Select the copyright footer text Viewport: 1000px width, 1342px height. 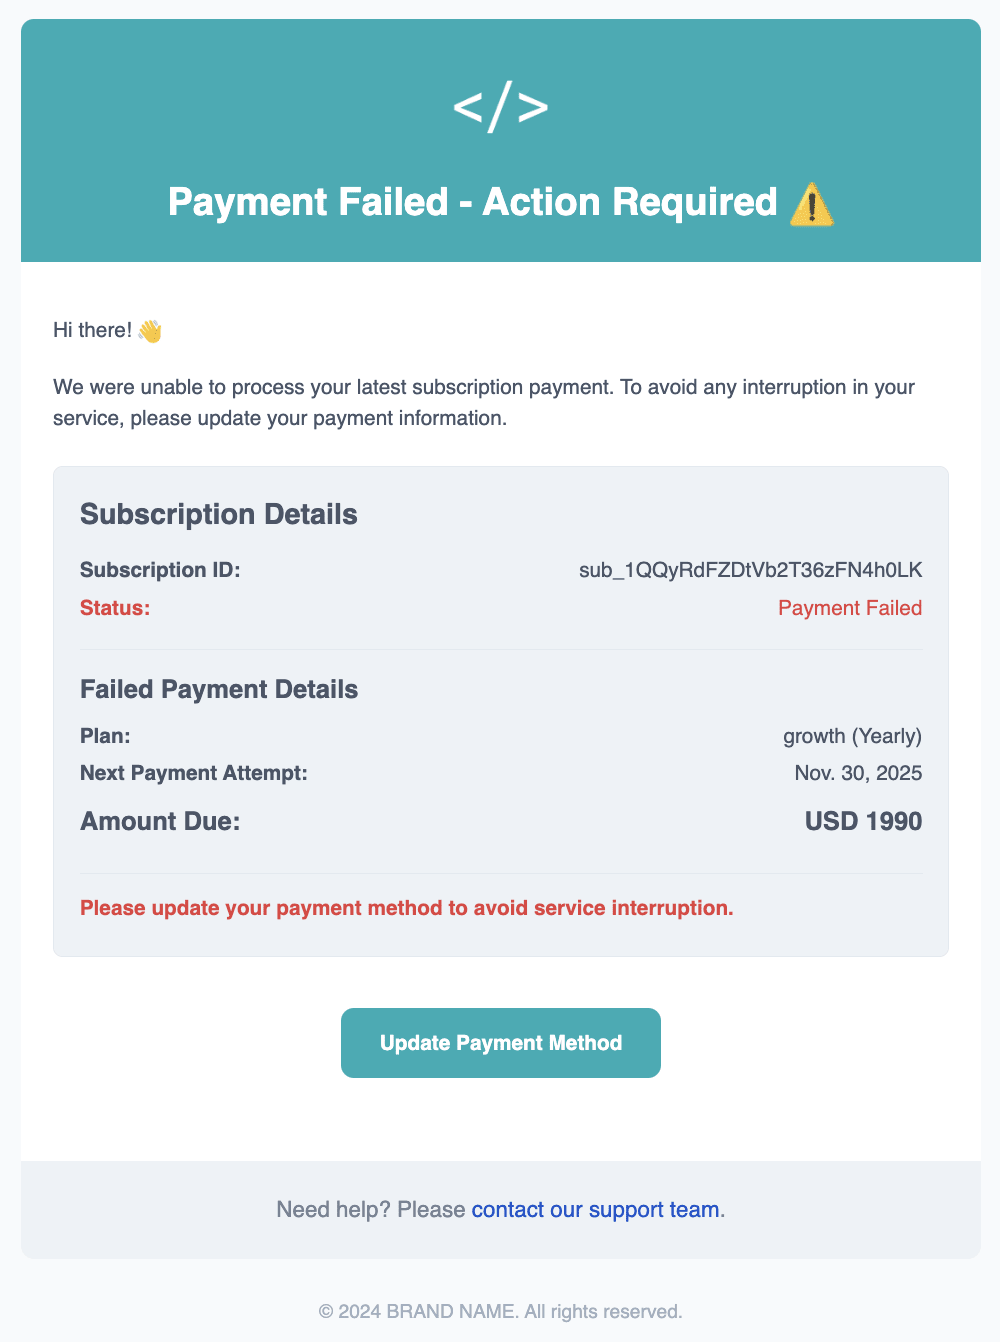[500, 1310]
